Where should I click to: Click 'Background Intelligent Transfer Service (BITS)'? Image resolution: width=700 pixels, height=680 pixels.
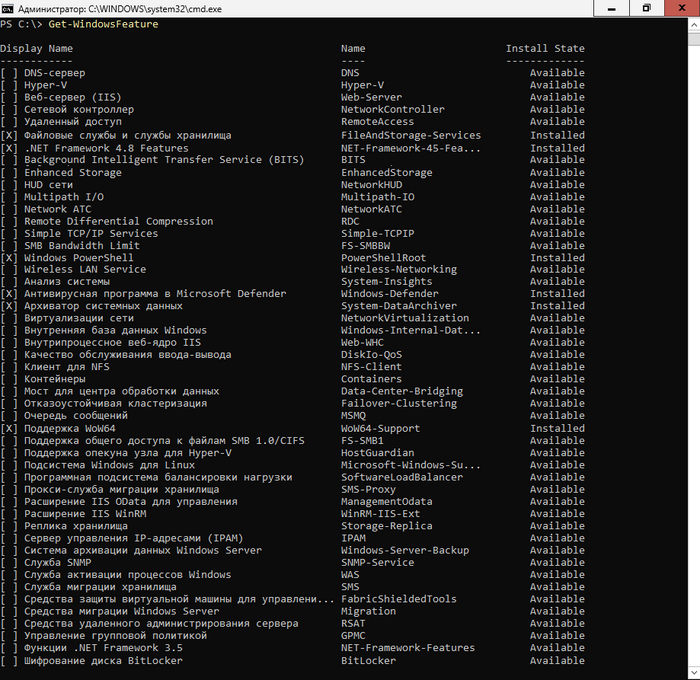pos(164,159)
